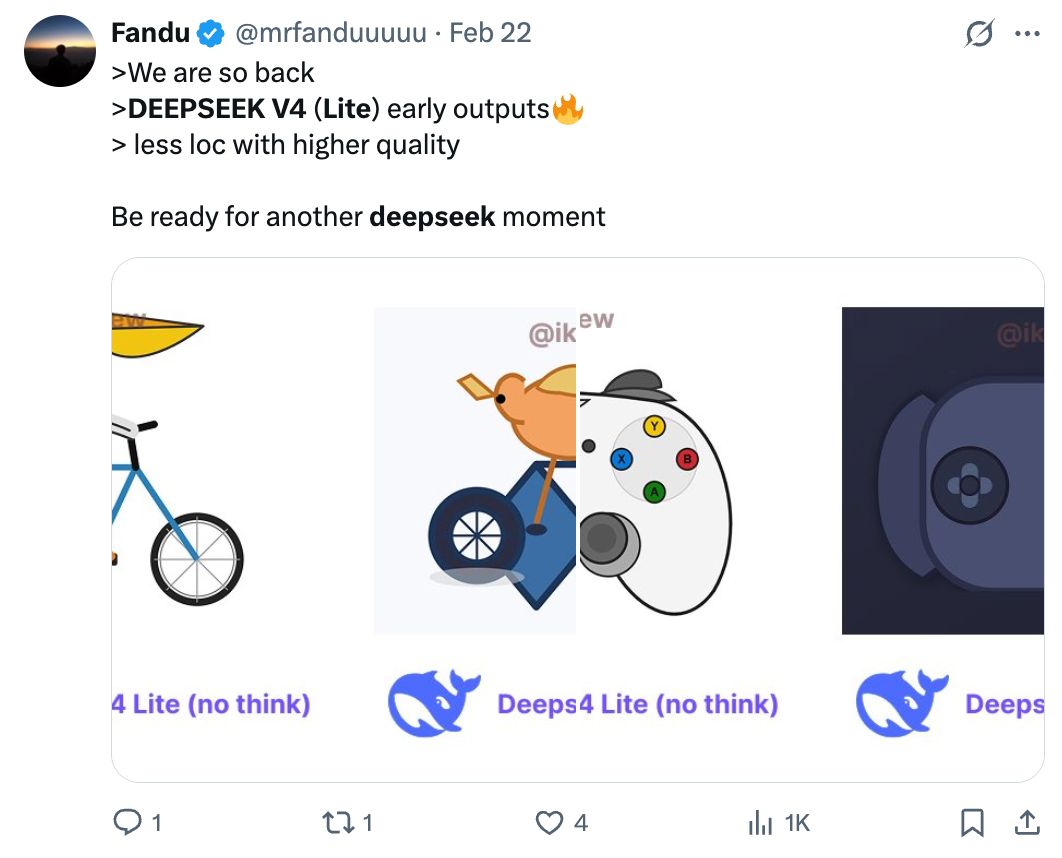The height and width of the screenshot is (858, 1062).
Task: Click the blue verified badge
Action: 210,34
